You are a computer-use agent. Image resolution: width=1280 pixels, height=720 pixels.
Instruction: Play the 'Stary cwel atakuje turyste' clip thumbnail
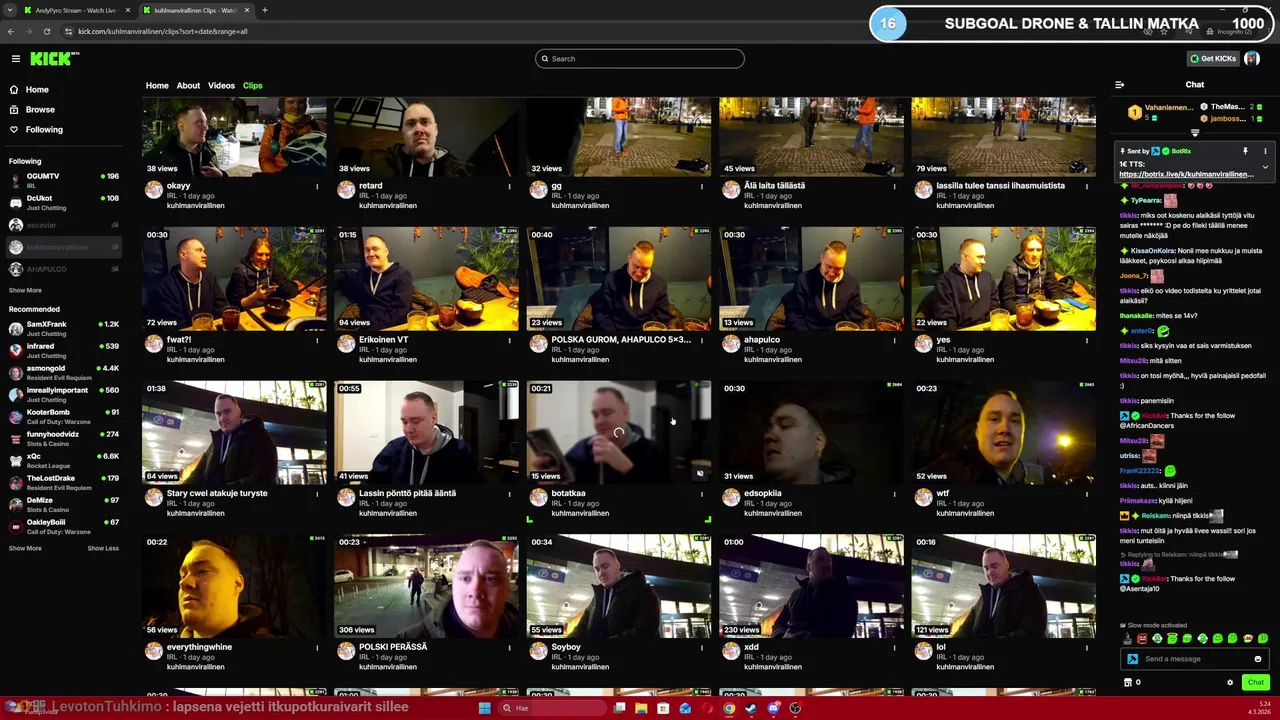point(234,432)
